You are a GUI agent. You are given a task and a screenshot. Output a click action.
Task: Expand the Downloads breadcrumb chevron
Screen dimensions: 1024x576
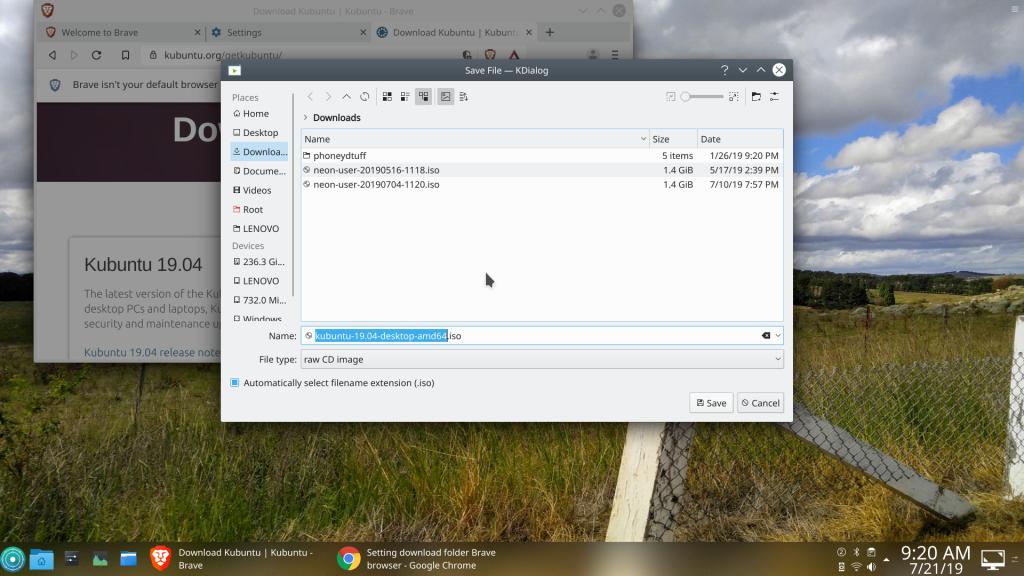point(305,118)
